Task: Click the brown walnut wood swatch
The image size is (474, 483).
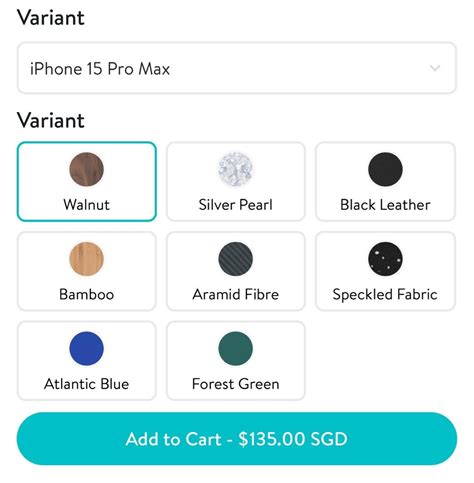Action: [87, 169]
